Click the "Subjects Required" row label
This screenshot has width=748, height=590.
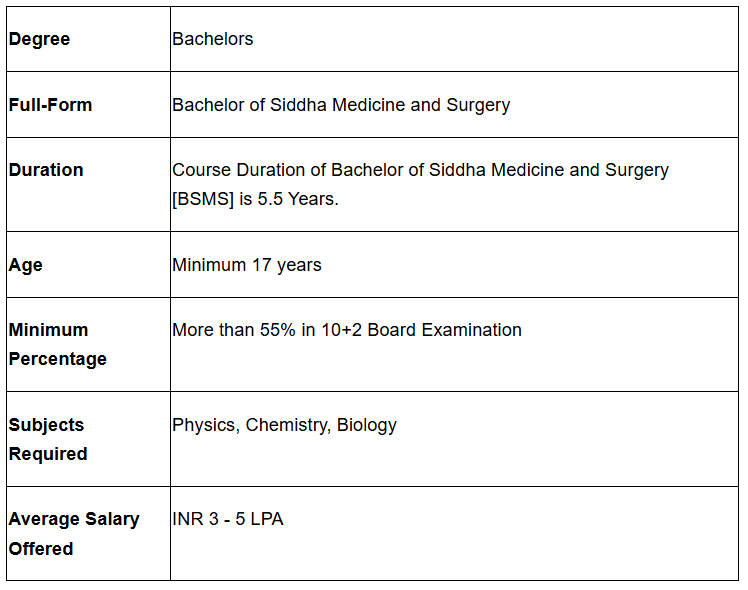(x=48, y=439)
